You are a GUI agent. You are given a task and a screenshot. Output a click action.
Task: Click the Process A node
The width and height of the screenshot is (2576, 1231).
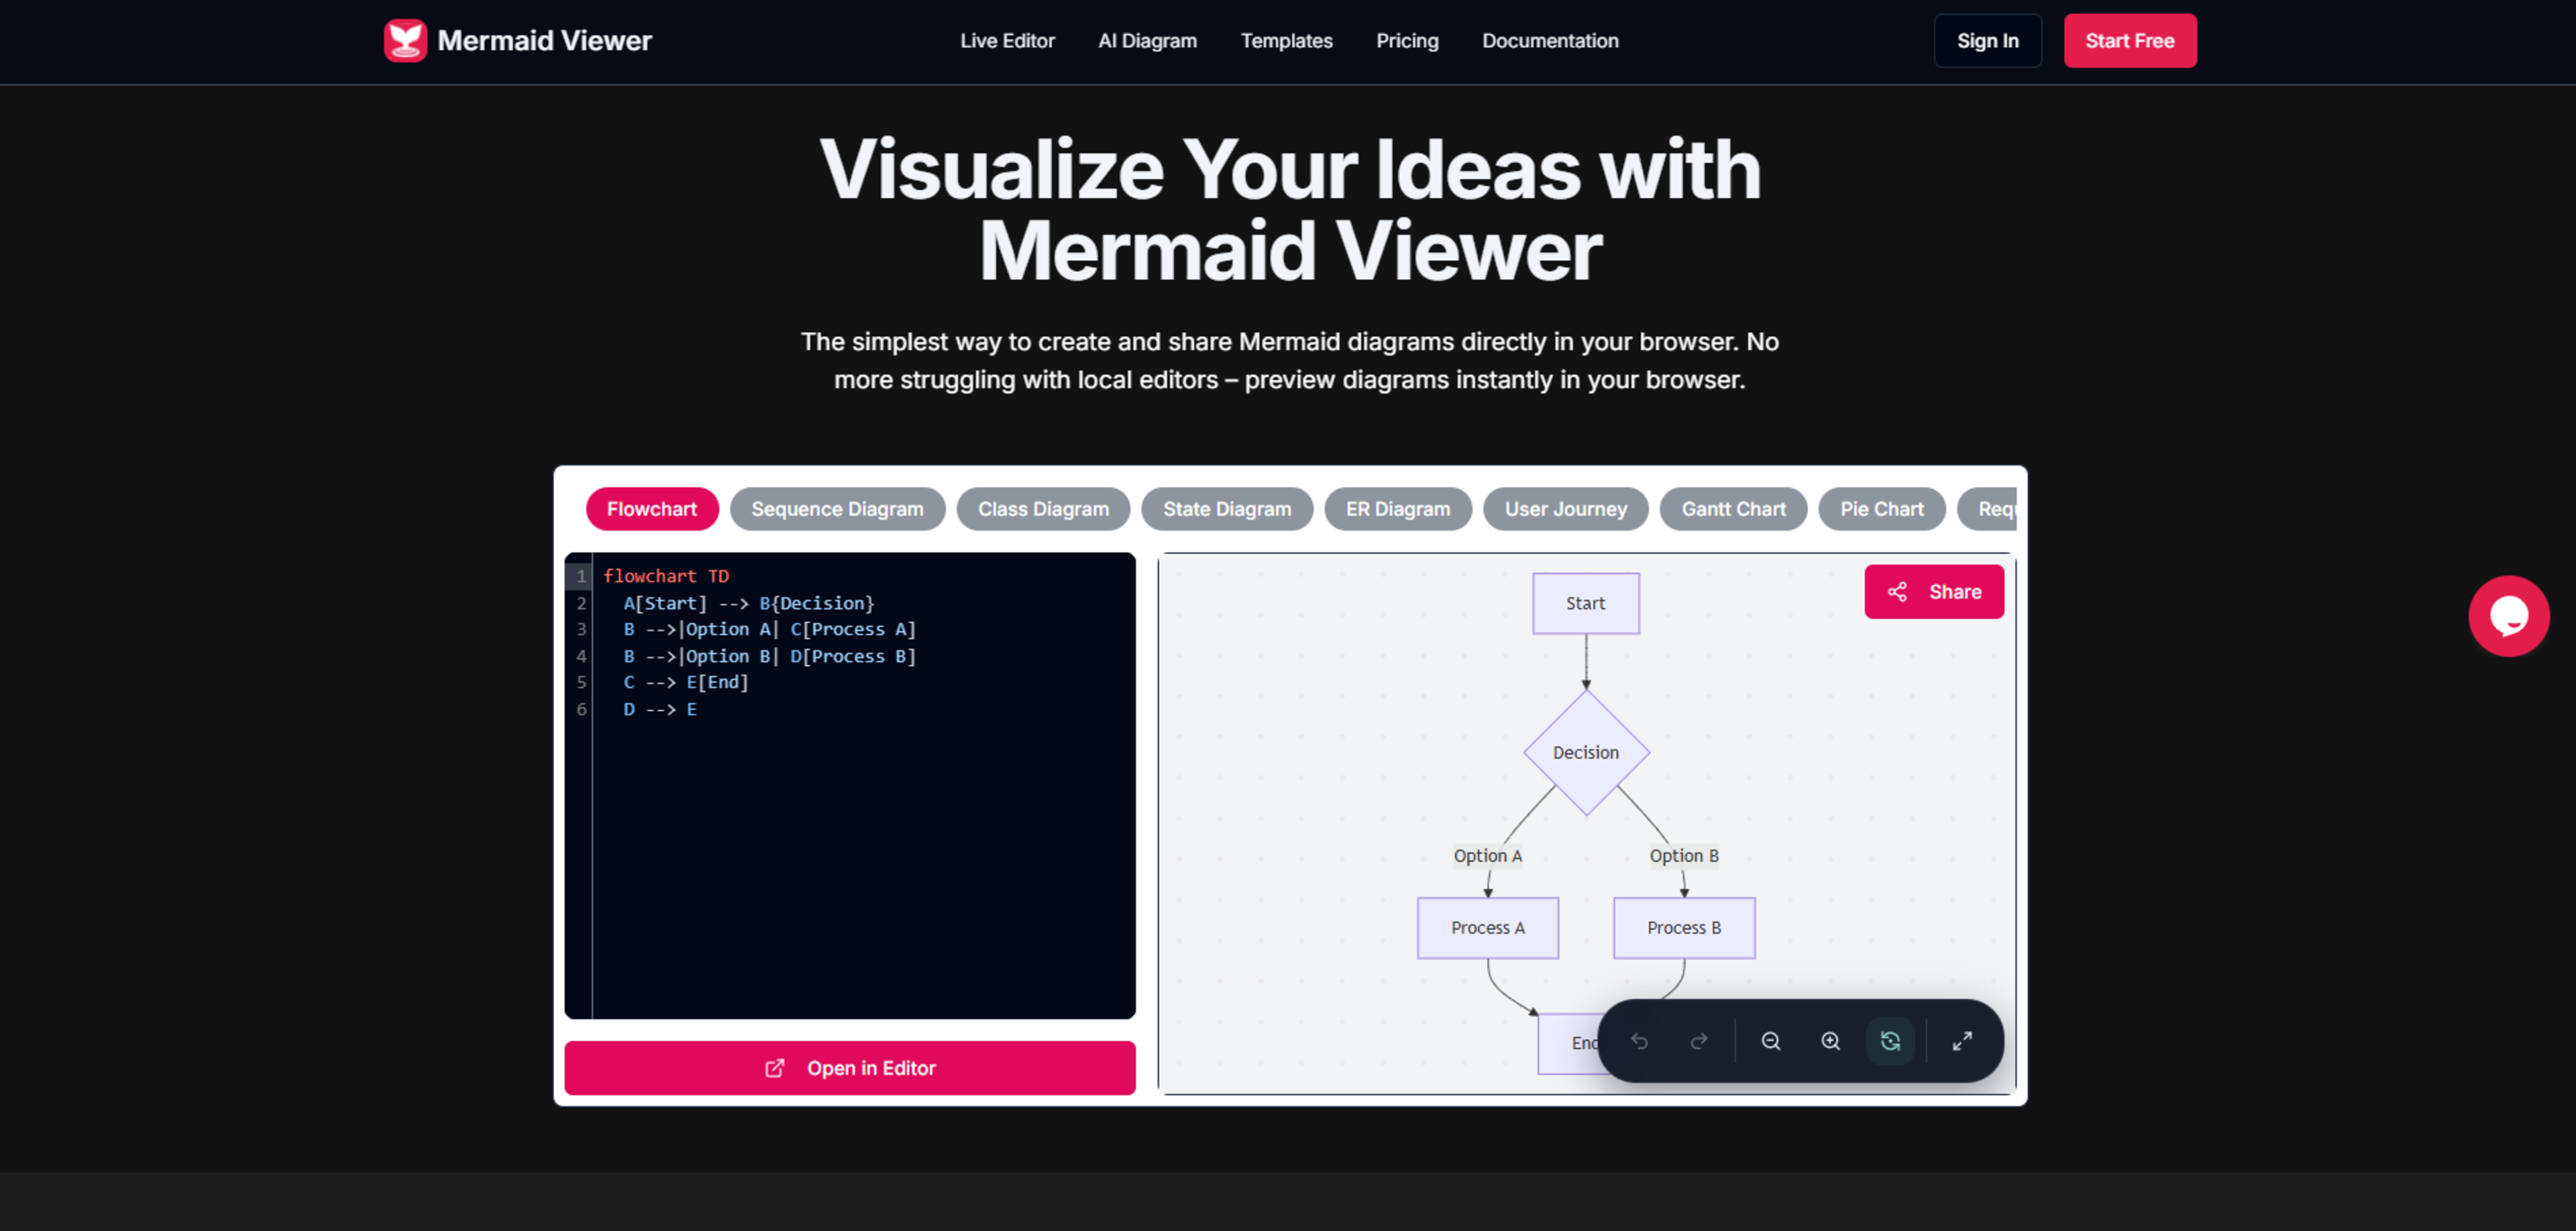(x=1488, y=928)
